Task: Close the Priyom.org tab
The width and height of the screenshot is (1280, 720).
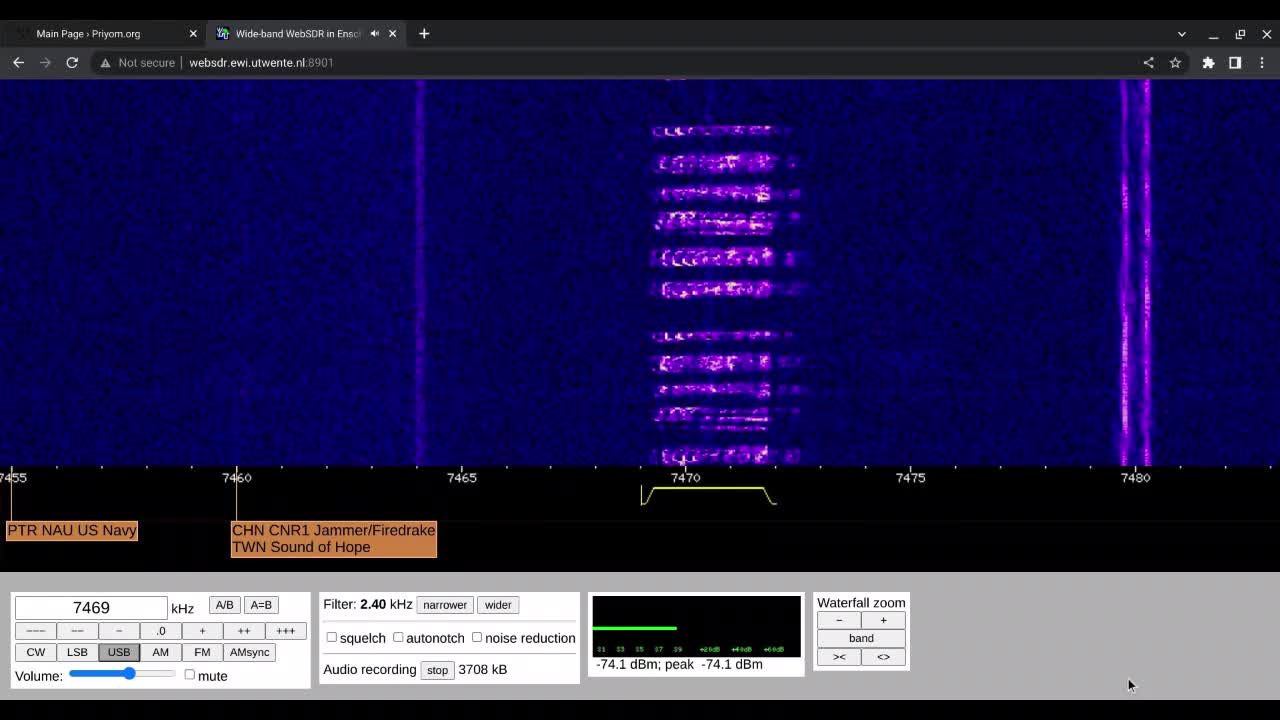Action: click(x=193, y=33)
